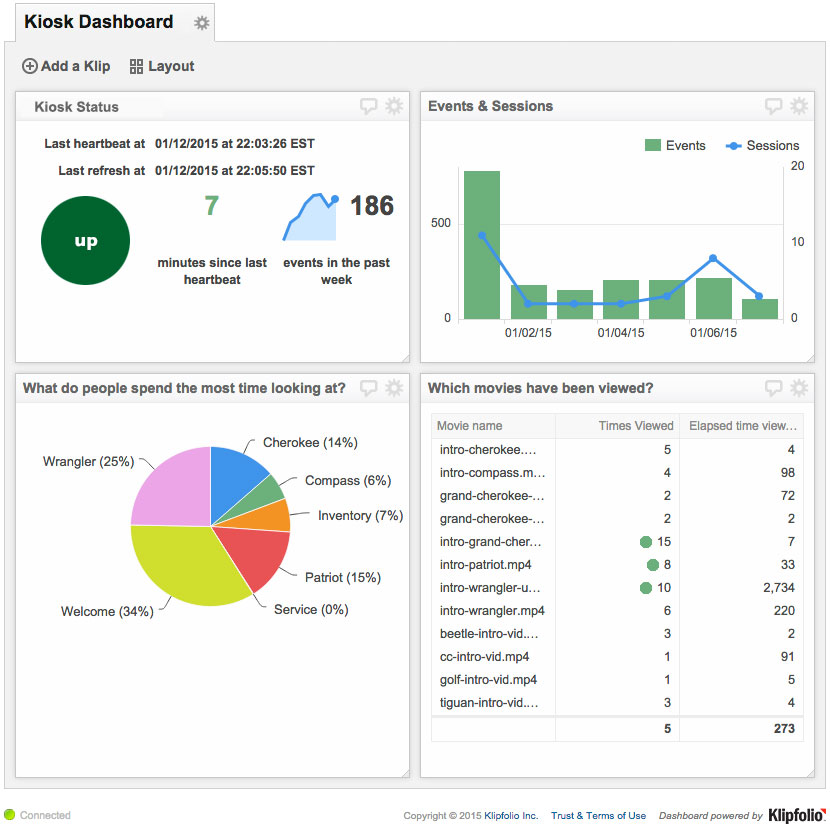Open the Kiosk Status klip gear menu
830x834 pixels.
tap(394, 106)
